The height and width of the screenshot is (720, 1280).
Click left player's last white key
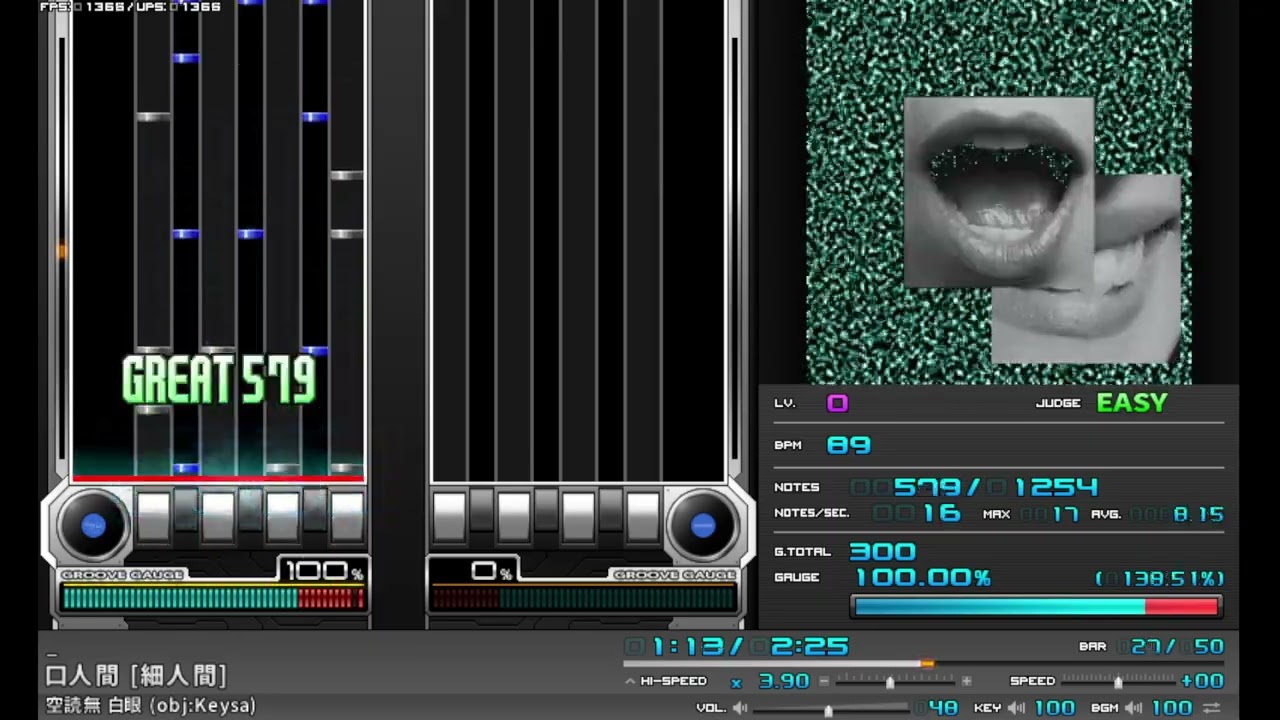click(347, 517)
